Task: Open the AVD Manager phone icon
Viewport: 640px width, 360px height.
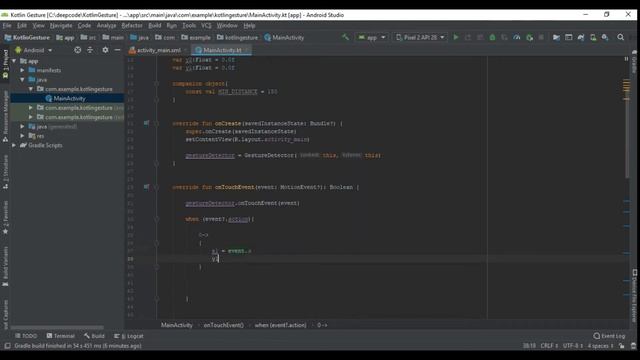Action: (593, 37)
